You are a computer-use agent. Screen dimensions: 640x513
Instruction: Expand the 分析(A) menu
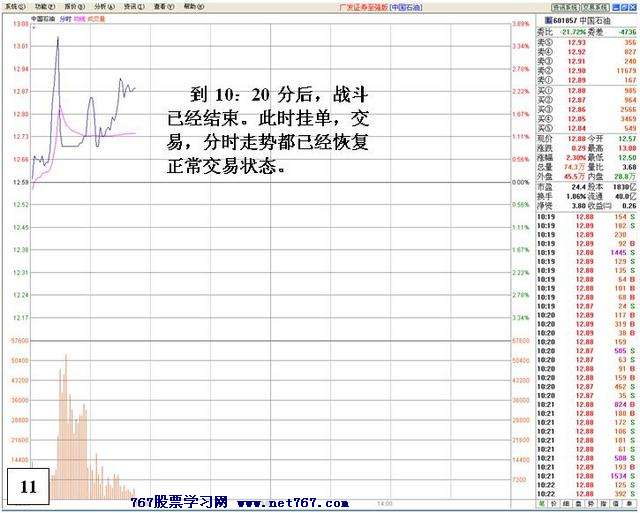pos(103,6)
